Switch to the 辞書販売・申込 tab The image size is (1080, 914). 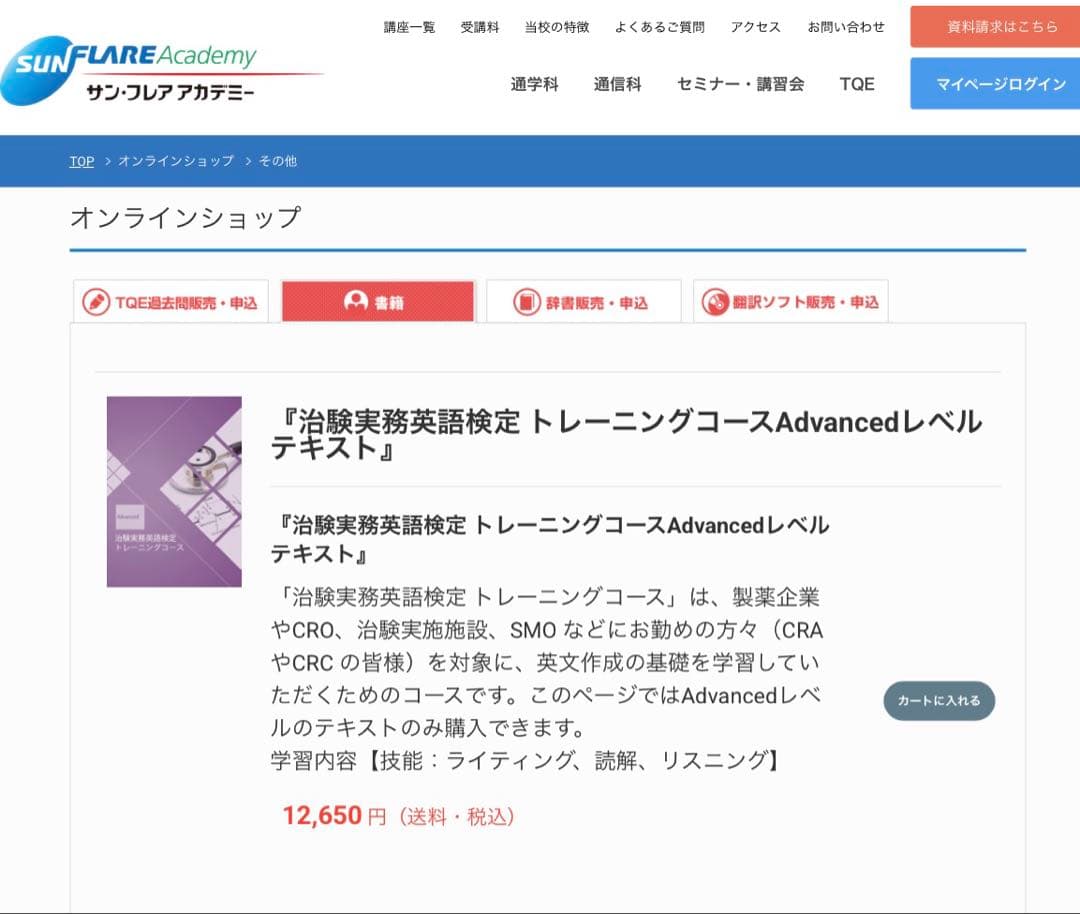point(583,301)
